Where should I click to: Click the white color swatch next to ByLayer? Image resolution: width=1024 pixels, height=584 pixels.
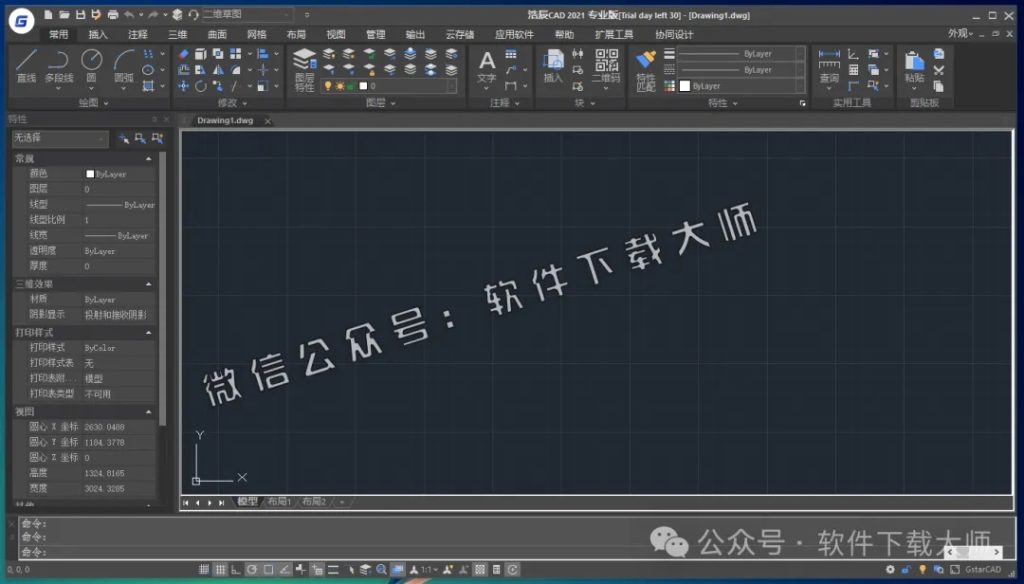click(91, 172)
